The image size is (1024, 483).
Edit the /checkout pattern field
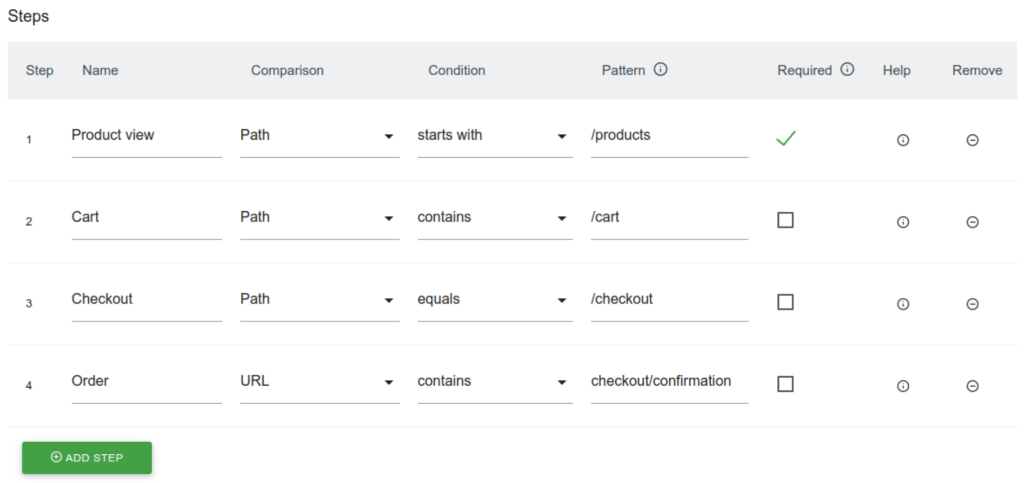point(668,300)
